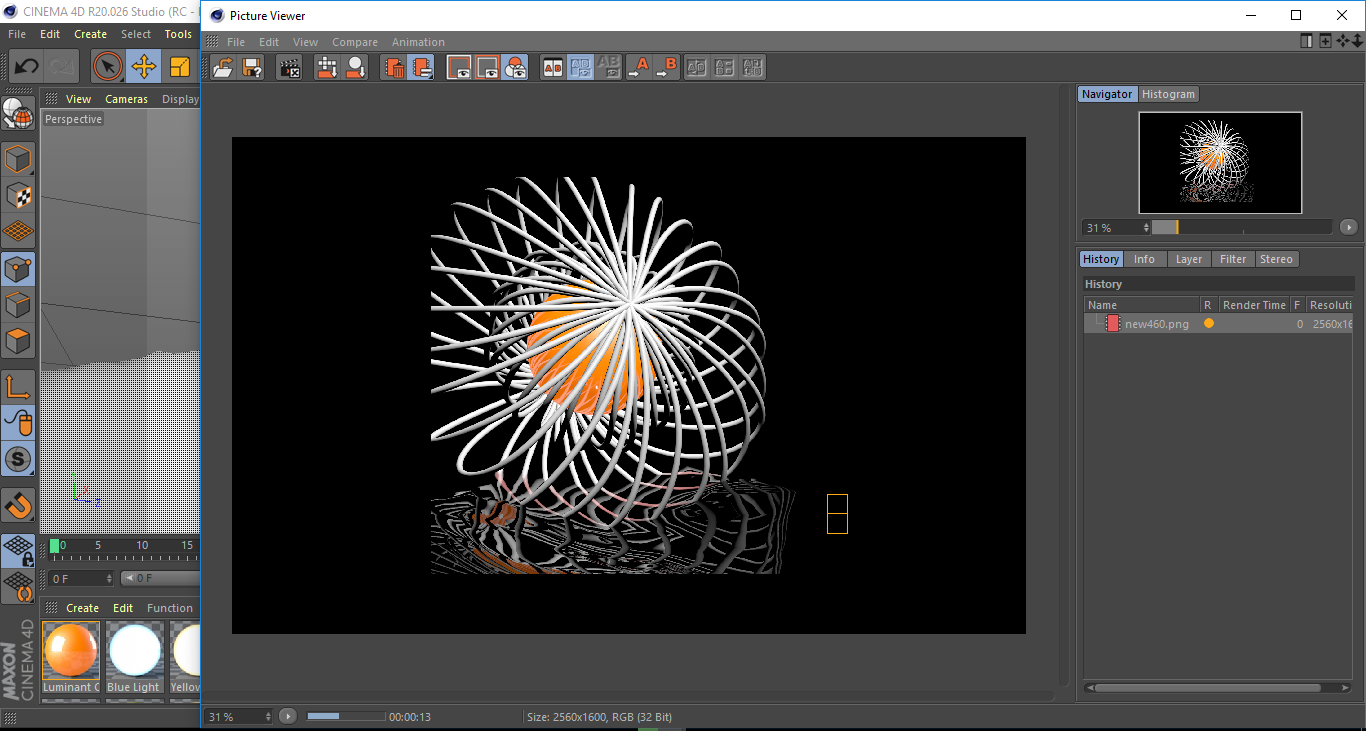The height and width of the screenshot is (731, 1366).
Task: Open the Cameras menu in the viewport
Action: (x=126, y=99)
